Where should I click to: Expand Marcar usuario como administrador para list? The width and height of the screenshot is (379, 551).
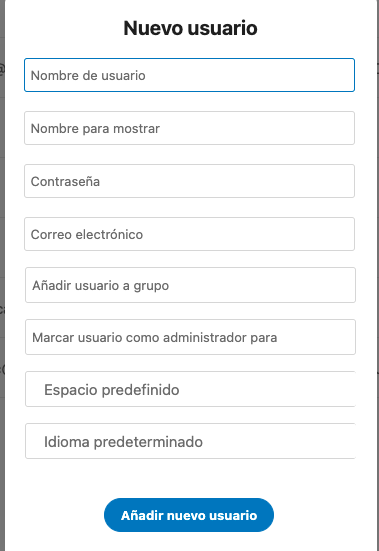tap(190, 337)
